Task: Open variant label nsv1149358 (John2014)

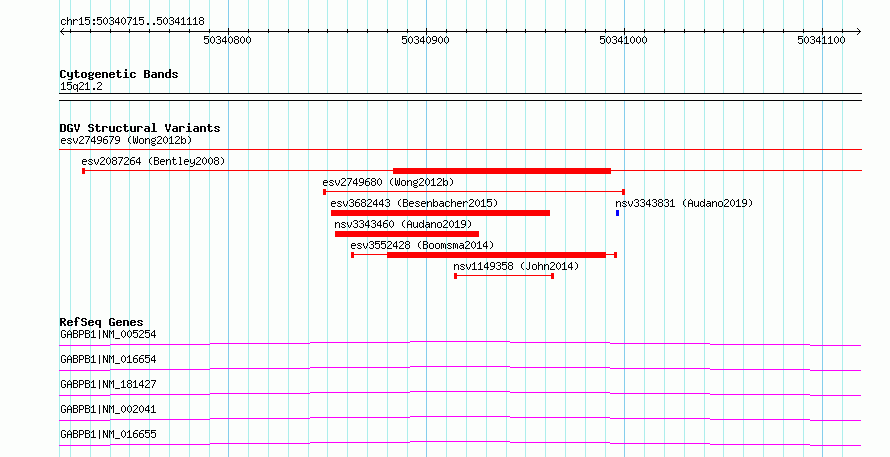Action: click(516, 266)
